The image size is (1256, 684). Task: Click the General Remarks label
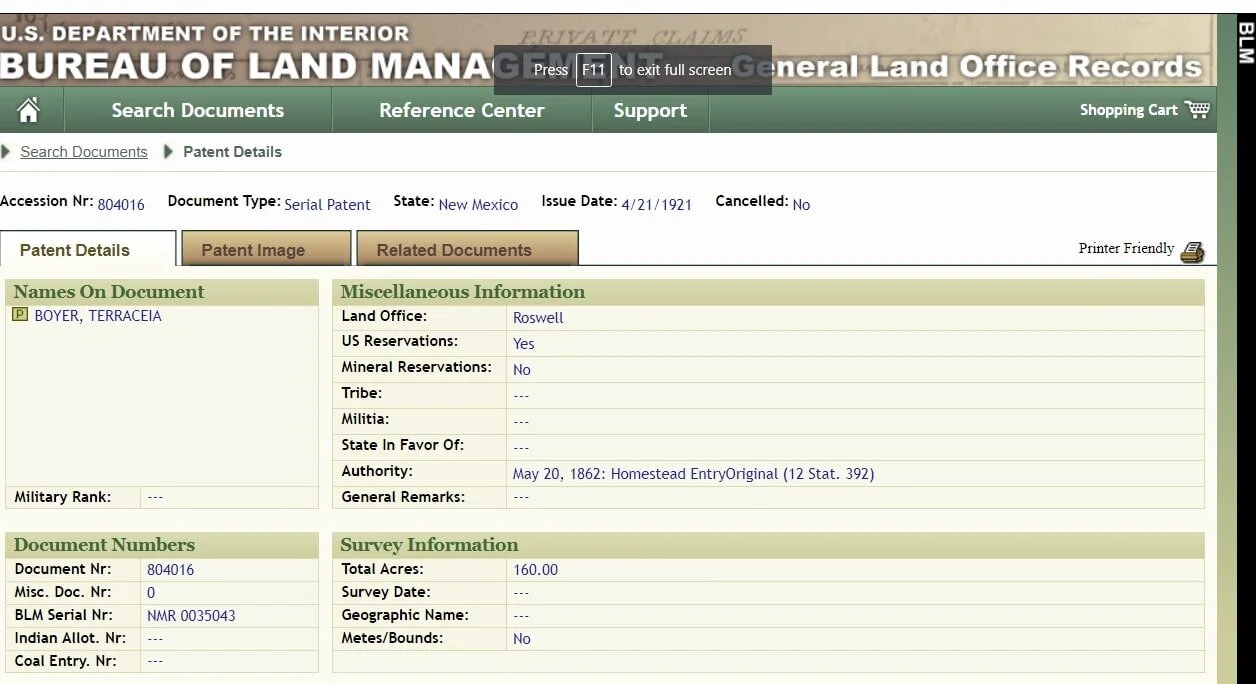(x=403, y=497)
